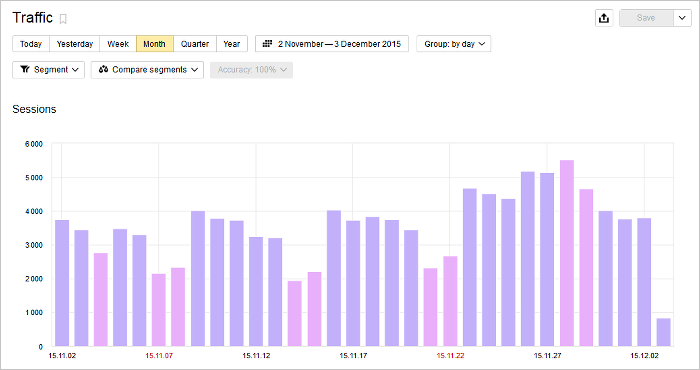Screen dimensions: 700x370
Task: Click the bookmark icon next to Traffic
Action: [63, 19]
